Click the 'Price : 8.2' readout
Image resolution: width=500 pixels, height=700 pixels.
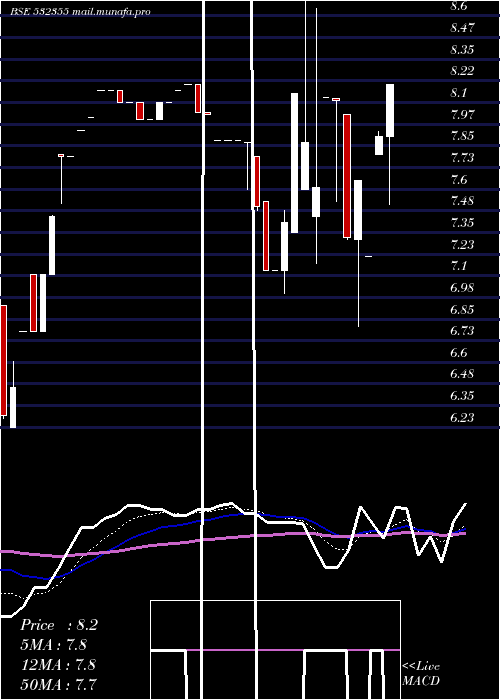click(x=59, y=625)
